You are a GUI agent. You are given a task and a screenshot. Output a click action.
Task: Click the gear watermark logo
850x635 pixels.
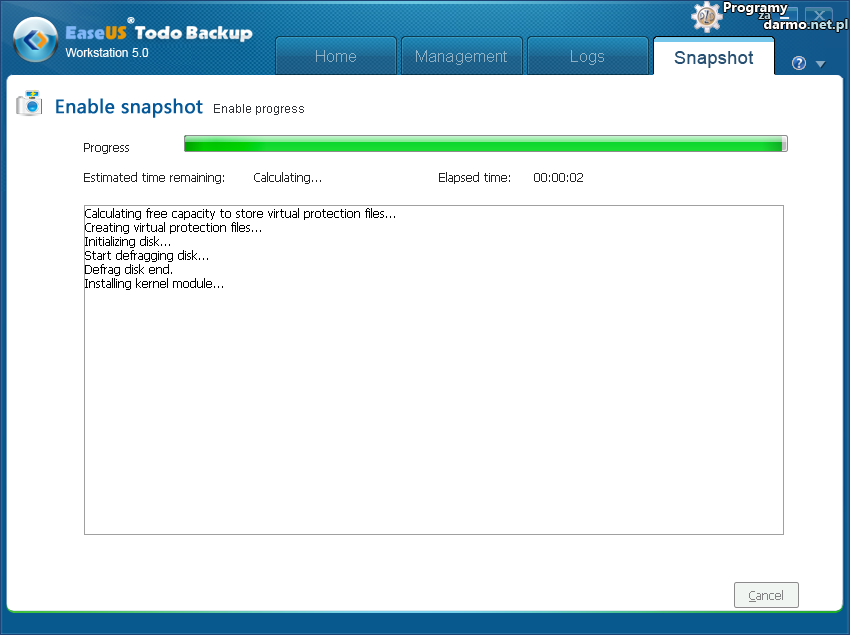[706, 16]
